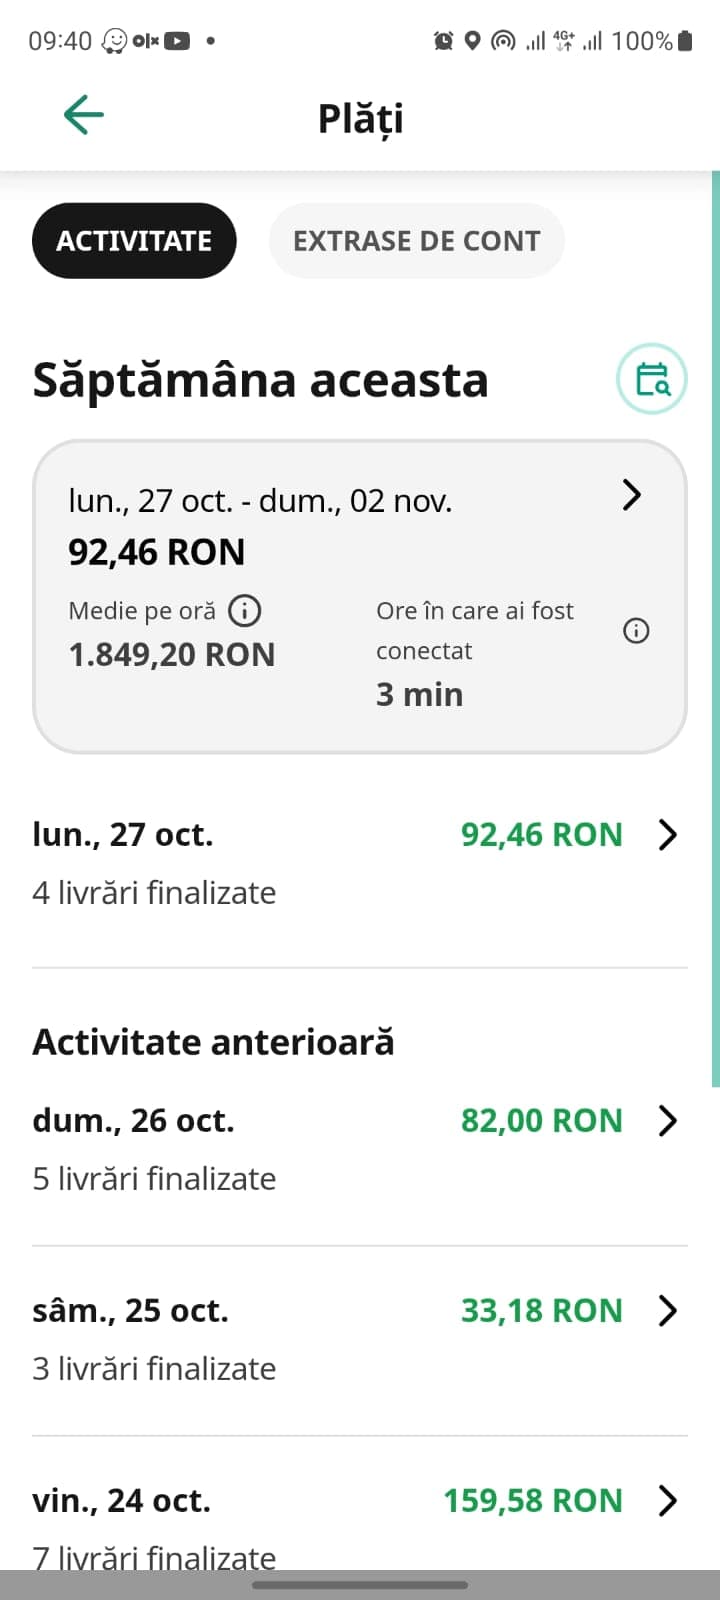The image size is (720, 1600).
Task: Select the ACTIVITATE tab
Action: click(x=134, y=241)
